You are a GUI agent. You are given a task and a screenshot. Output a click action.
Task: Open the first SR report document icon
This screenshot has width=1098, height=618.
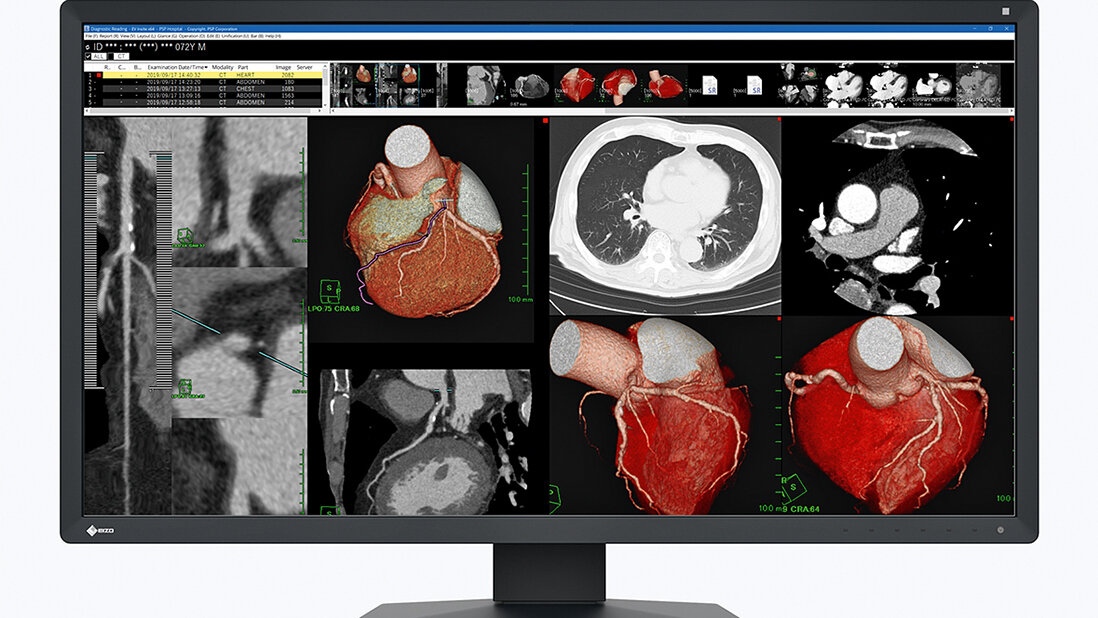pos(709,87)
